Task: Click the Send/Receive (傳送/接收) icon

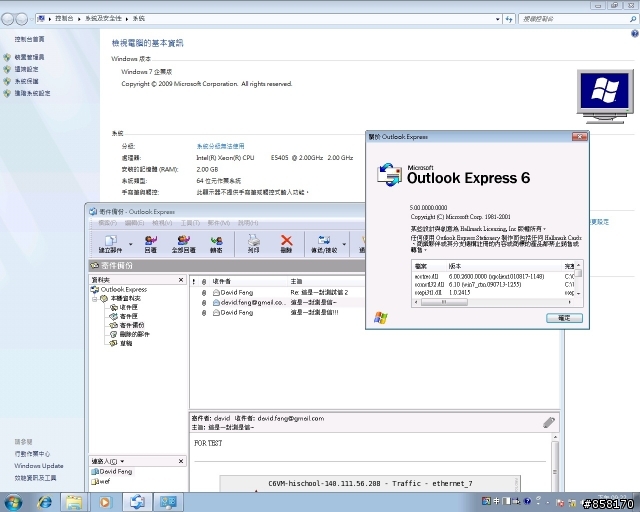Action: tap(324, 244)
